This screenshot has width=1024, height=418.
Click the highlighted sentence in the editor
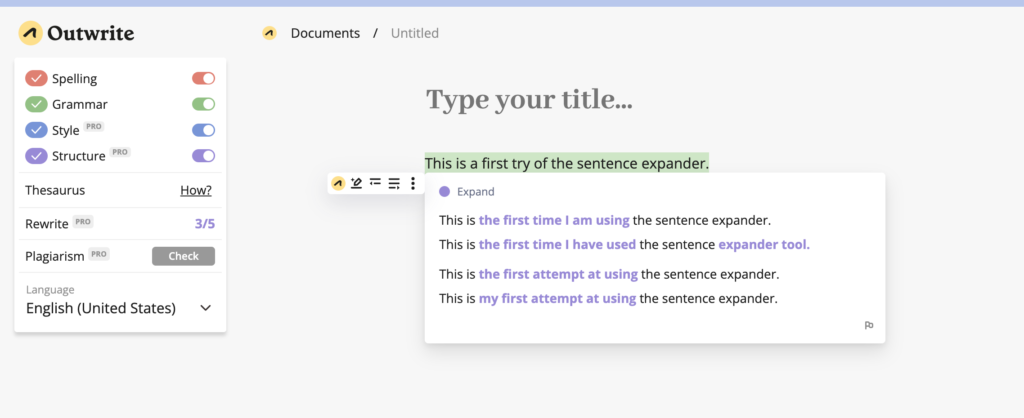[x=567, y=163]
